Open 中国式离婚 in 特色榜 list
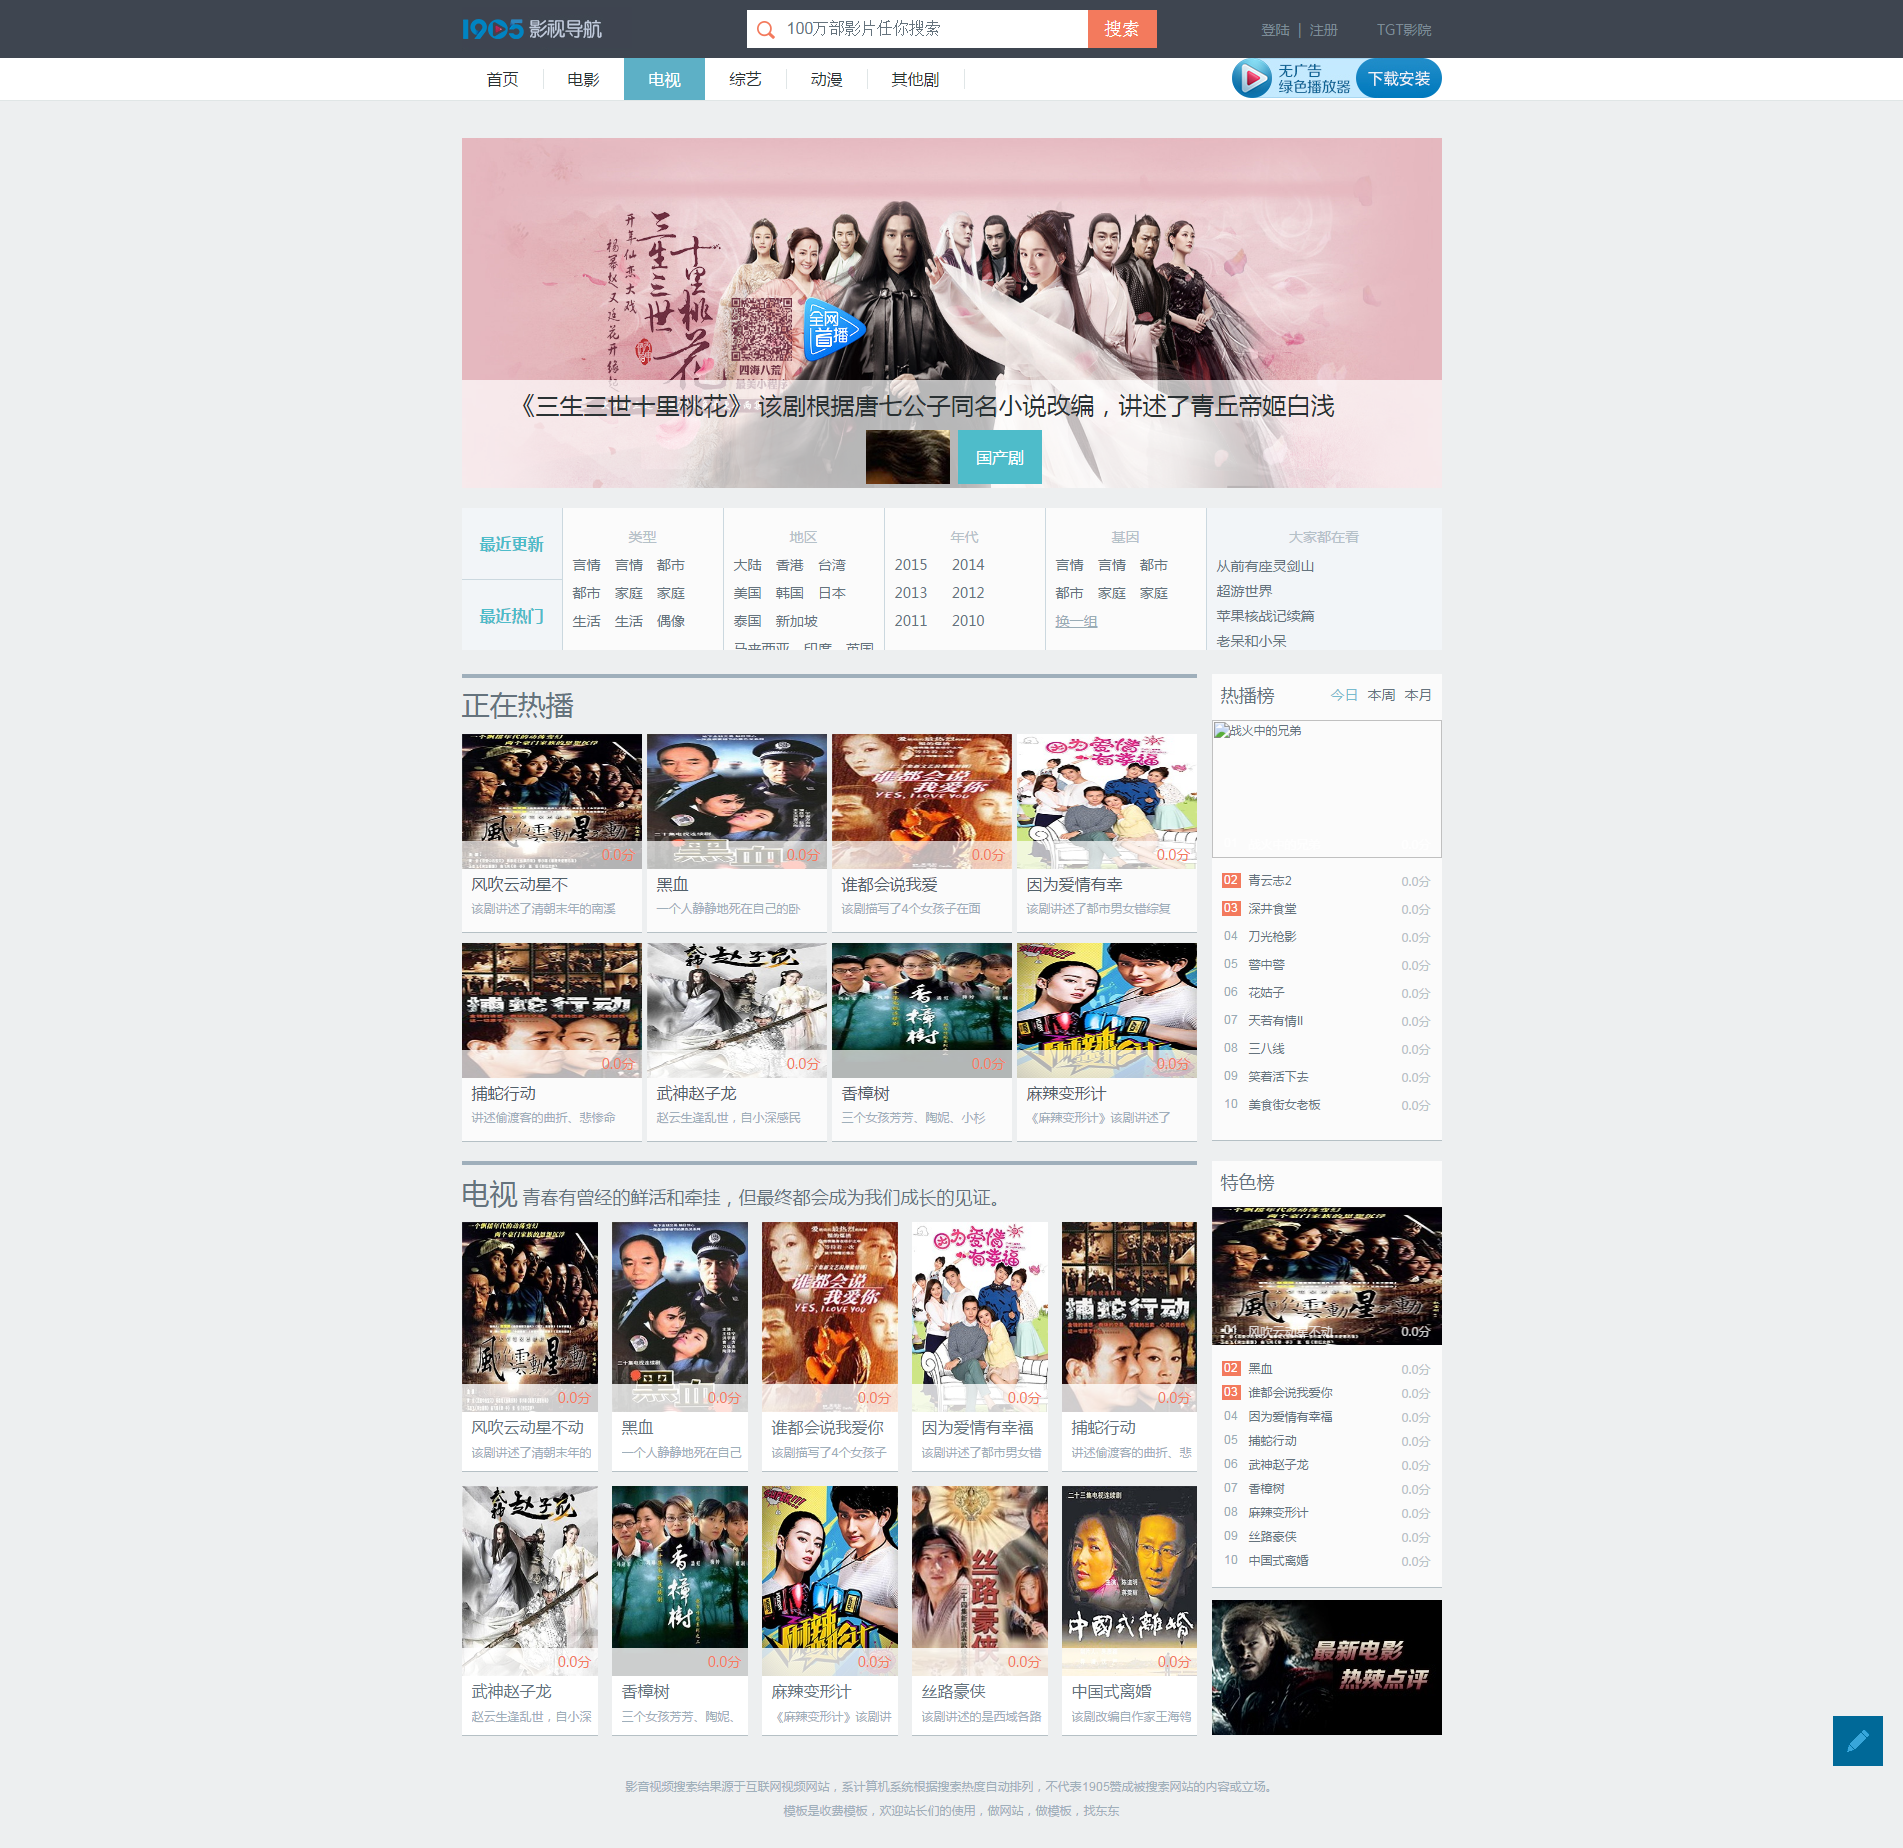1903x1848 pixels. [x=1279, y=1561]
